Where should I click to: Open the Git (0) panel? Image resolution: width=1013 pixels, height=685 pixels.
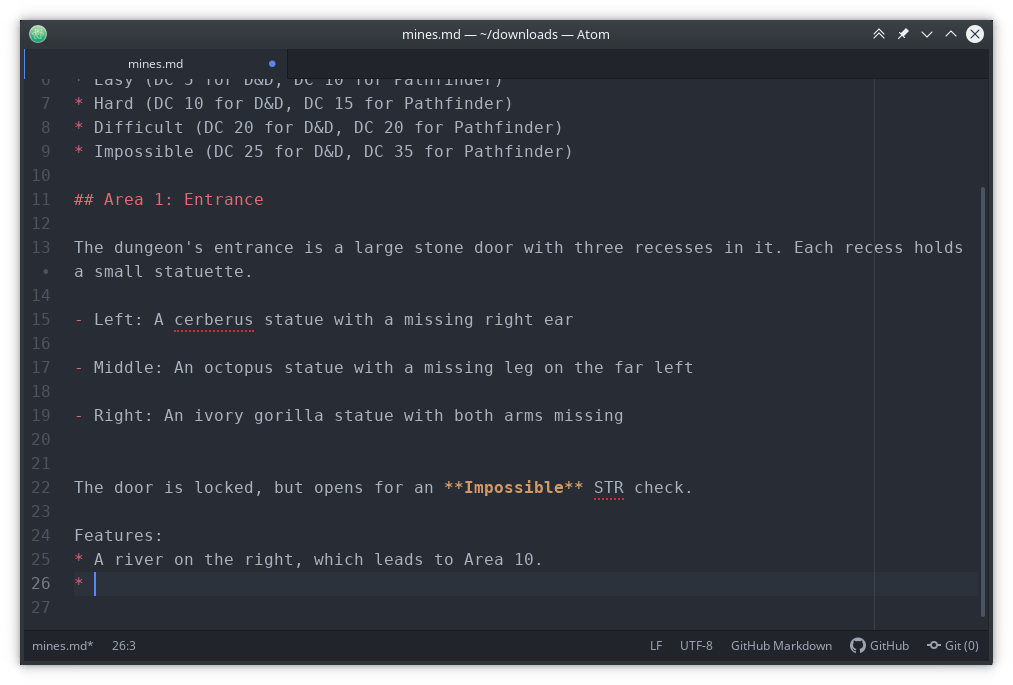[952, 646]
